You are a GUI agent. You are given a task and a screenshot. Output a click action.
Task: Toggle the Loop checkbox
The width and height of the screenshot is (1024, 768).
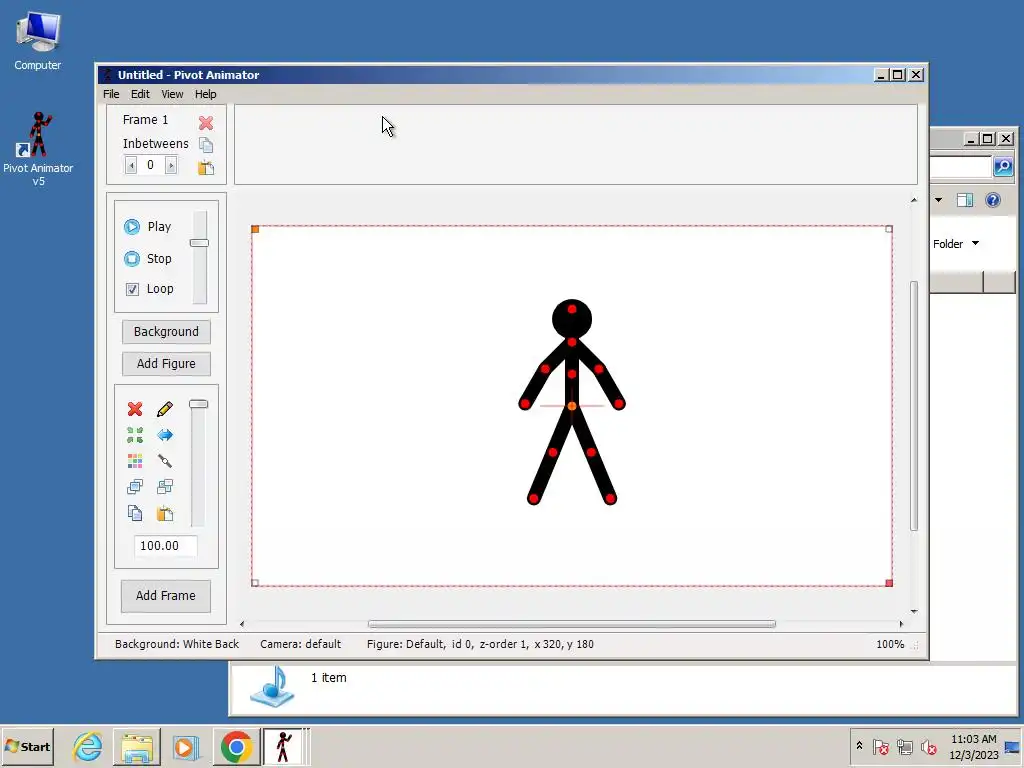[x=132, y=289]
